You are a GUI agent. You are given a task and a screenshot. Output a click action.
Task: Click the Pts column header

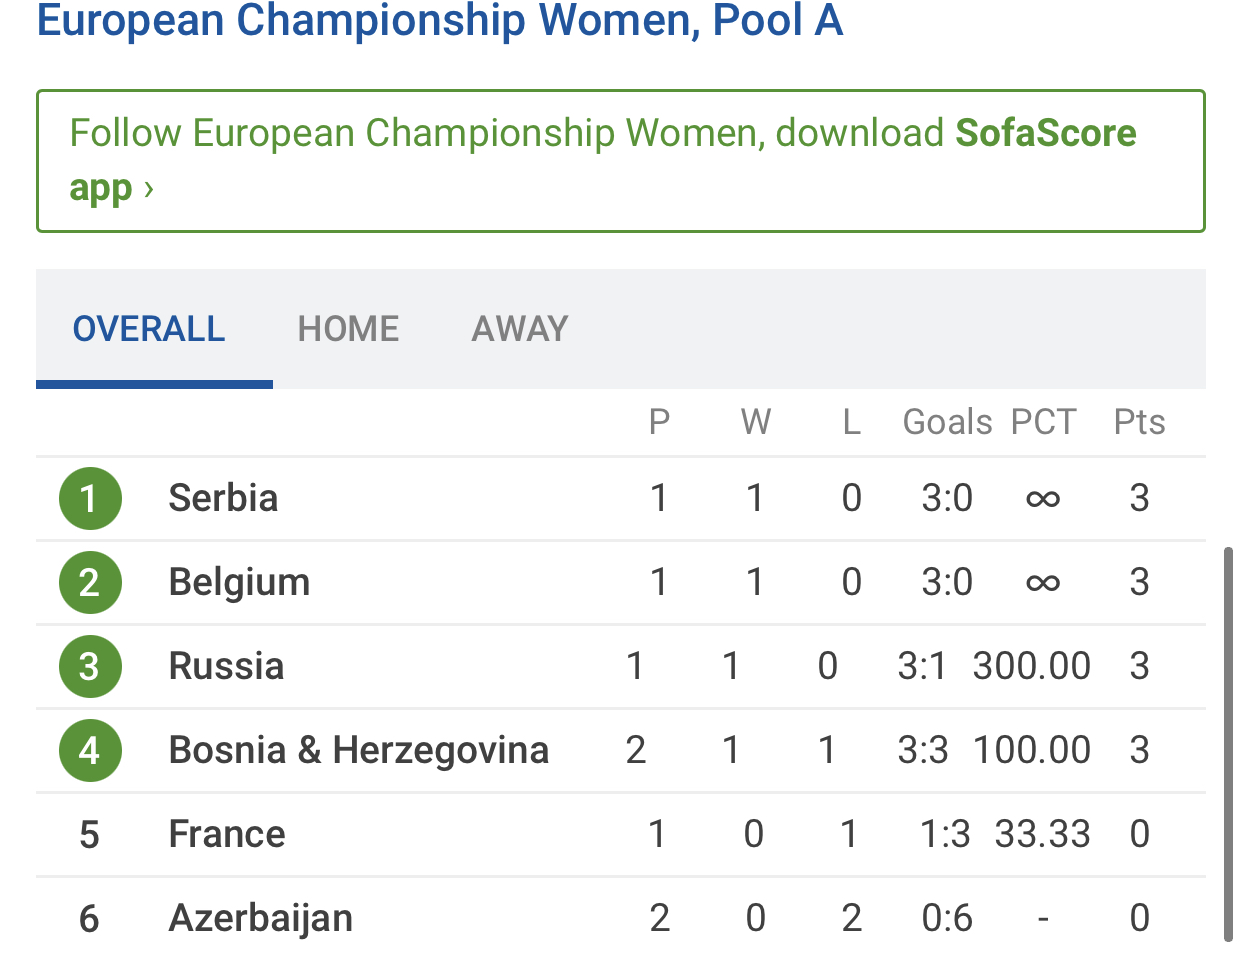pyautogui.click(x=1139, y=422)
